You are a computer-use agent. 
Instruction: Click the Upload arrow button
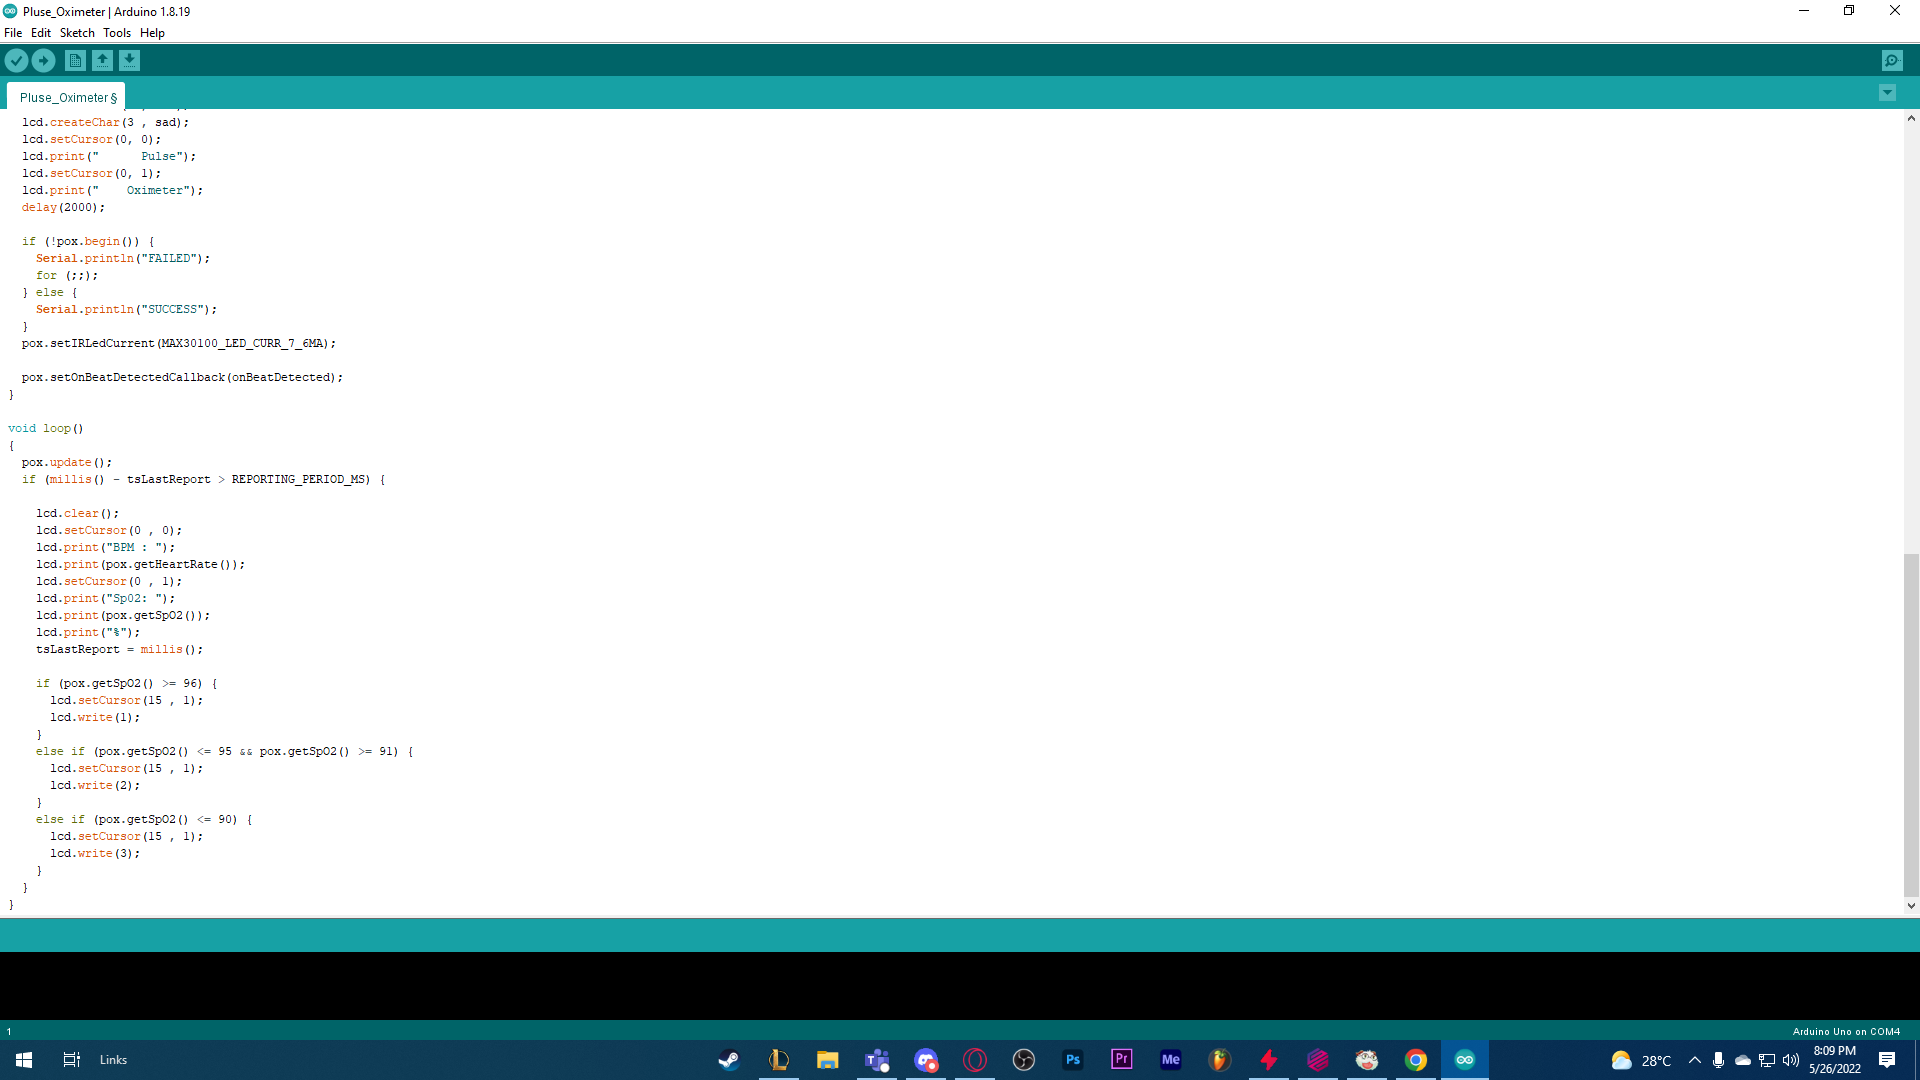43,61
